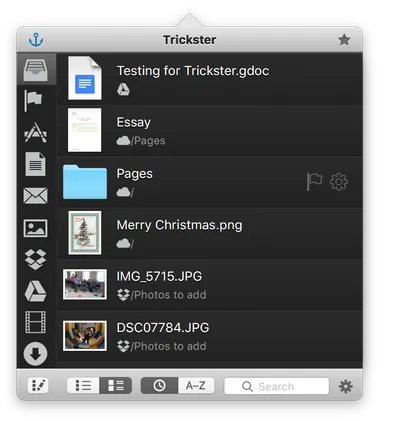Viewport: 404px width, 421px height.
Task: Open gear options for Pages folder
Action: point(339,182)
